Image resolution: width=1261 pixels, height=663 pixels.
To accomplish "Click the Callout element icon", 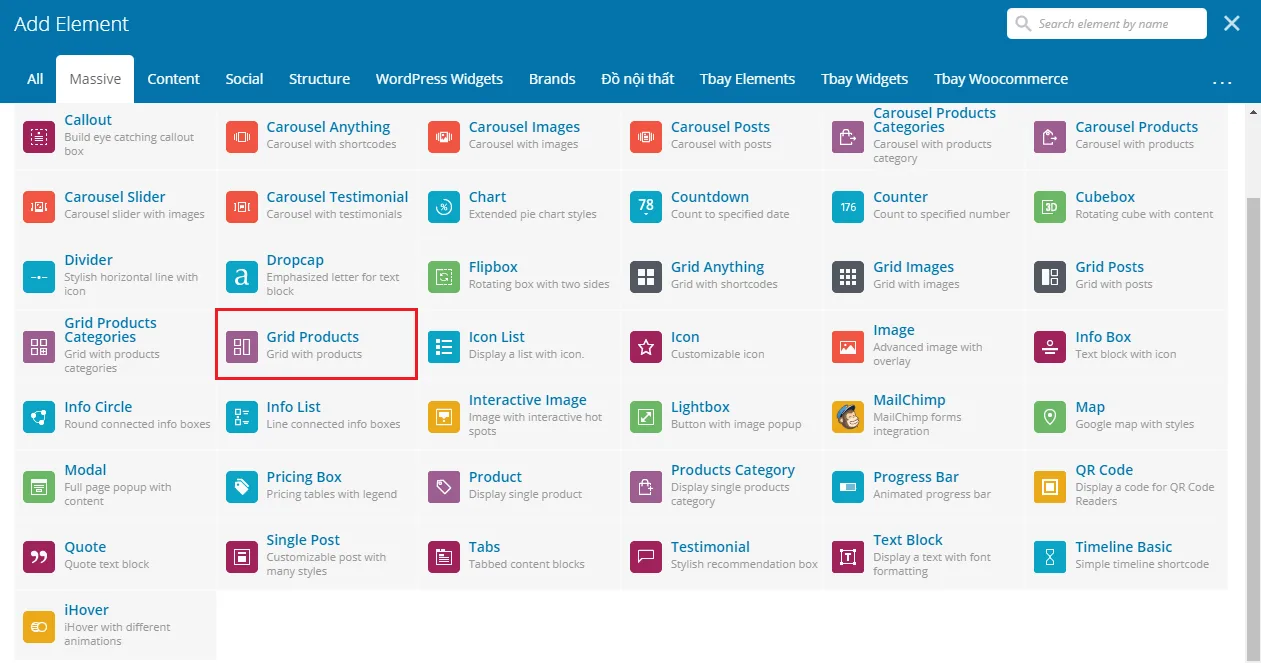I will click(39, 136).
